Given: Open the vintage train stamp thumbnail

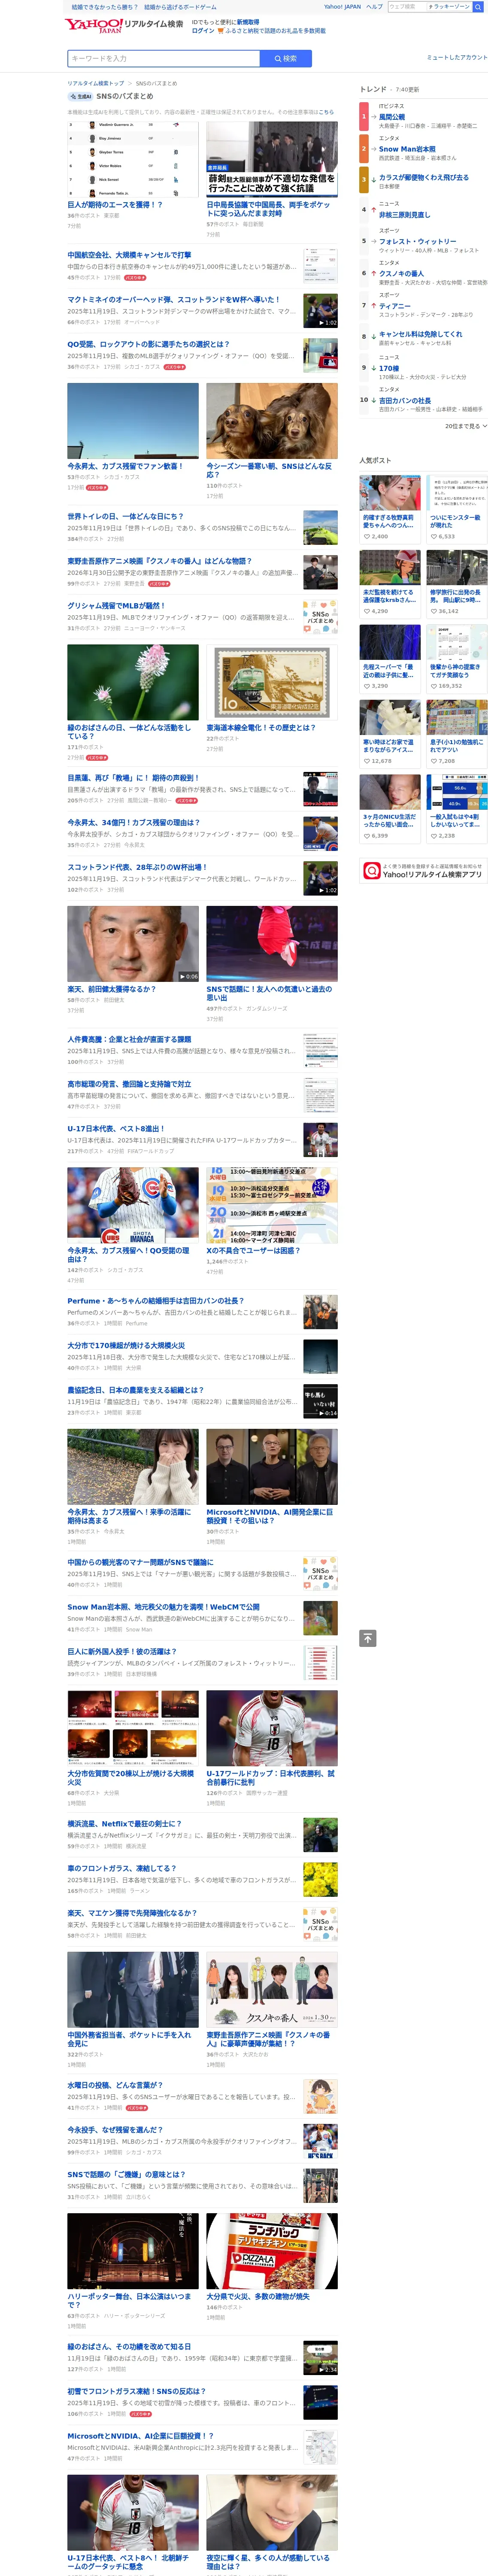Looking at the screenshot, I should (272, 682).
